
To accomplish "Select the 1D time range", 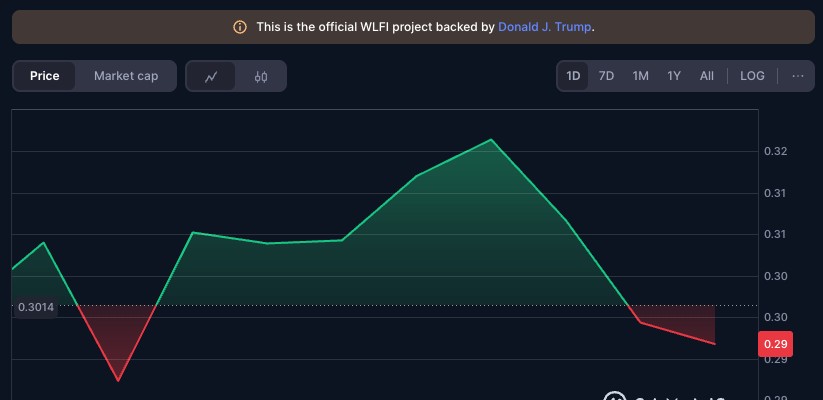I will point(573,76).
